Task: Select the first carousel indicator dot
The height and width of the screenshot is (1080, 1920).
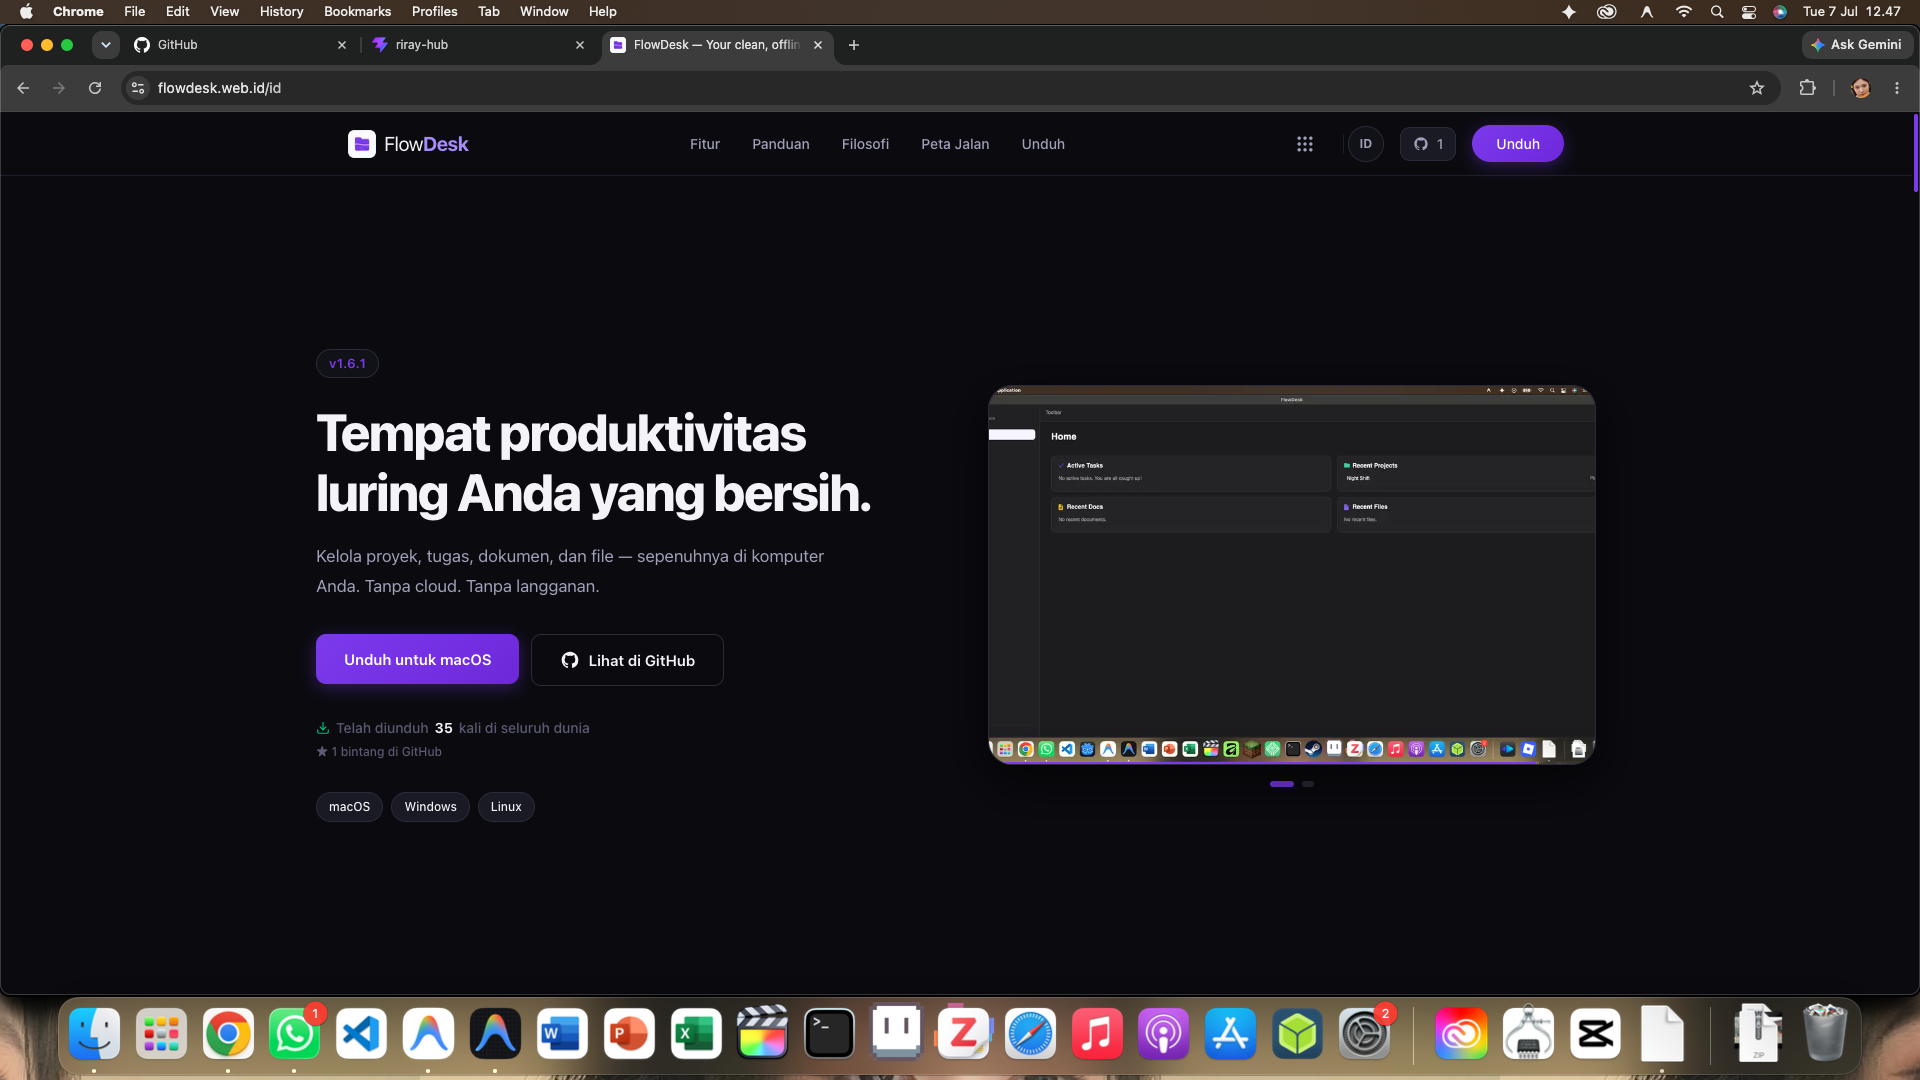Action: pos(1282,784)
